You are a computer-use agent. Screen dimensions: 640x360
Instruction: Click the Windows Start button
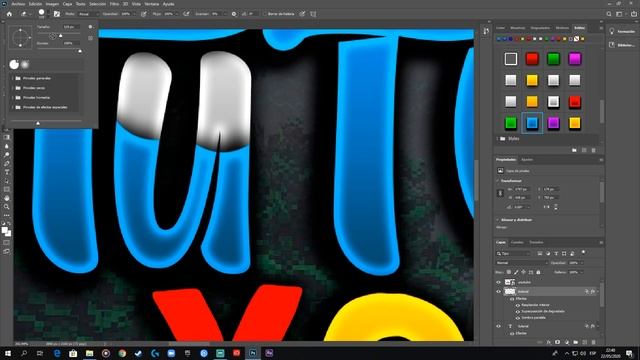point(7,353)
